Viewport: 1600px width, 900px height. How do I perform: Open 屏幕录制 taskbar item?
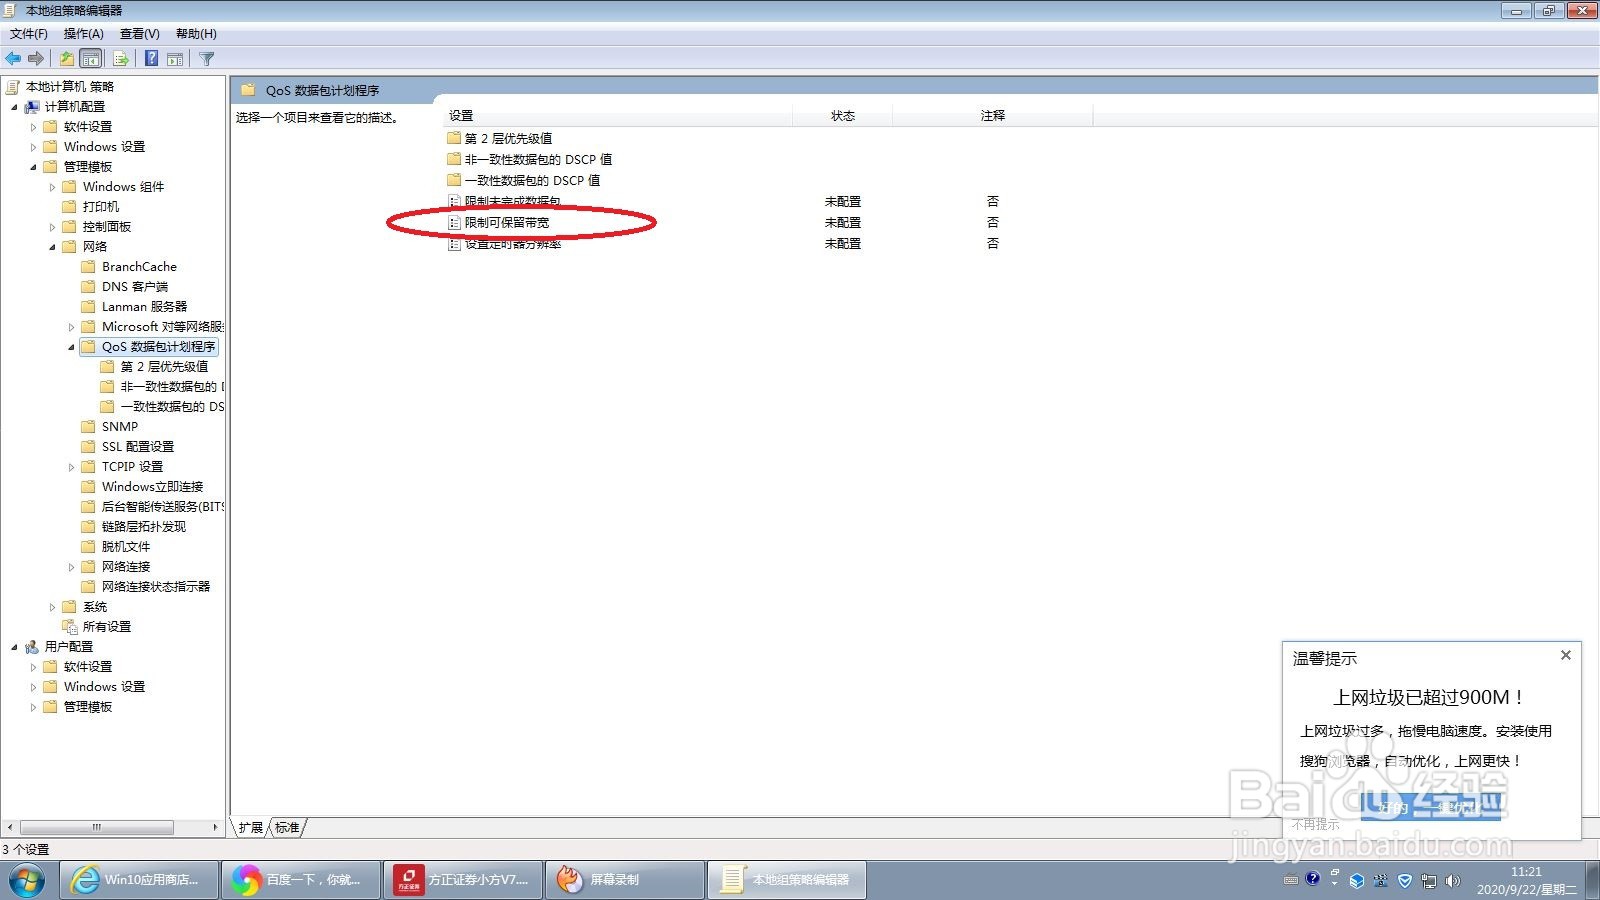pos(625,880)
